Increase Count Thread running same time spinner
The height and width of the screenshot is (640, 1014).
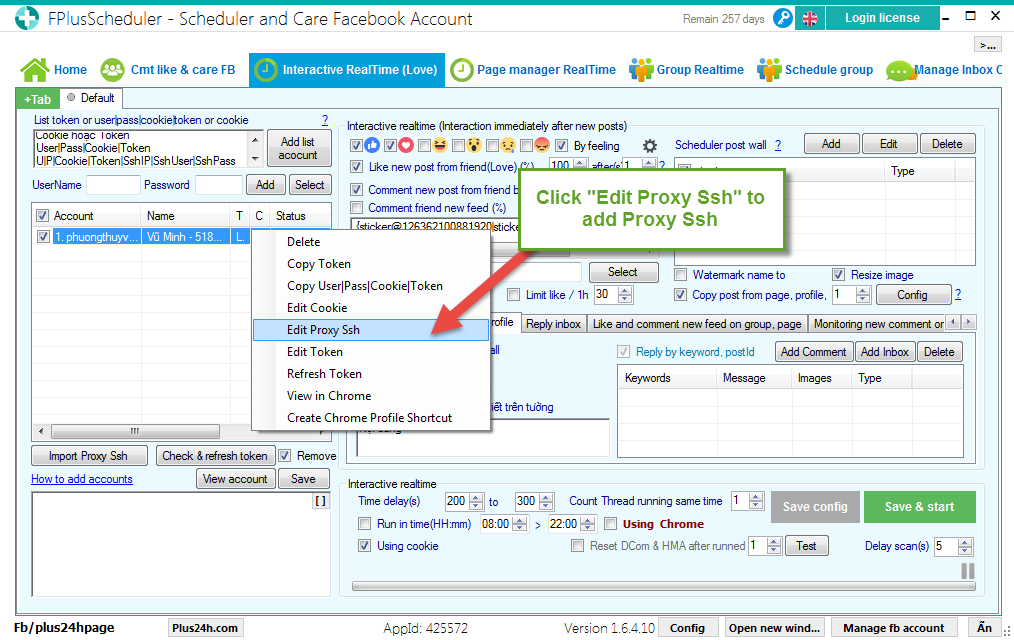(x=756, y=497)
